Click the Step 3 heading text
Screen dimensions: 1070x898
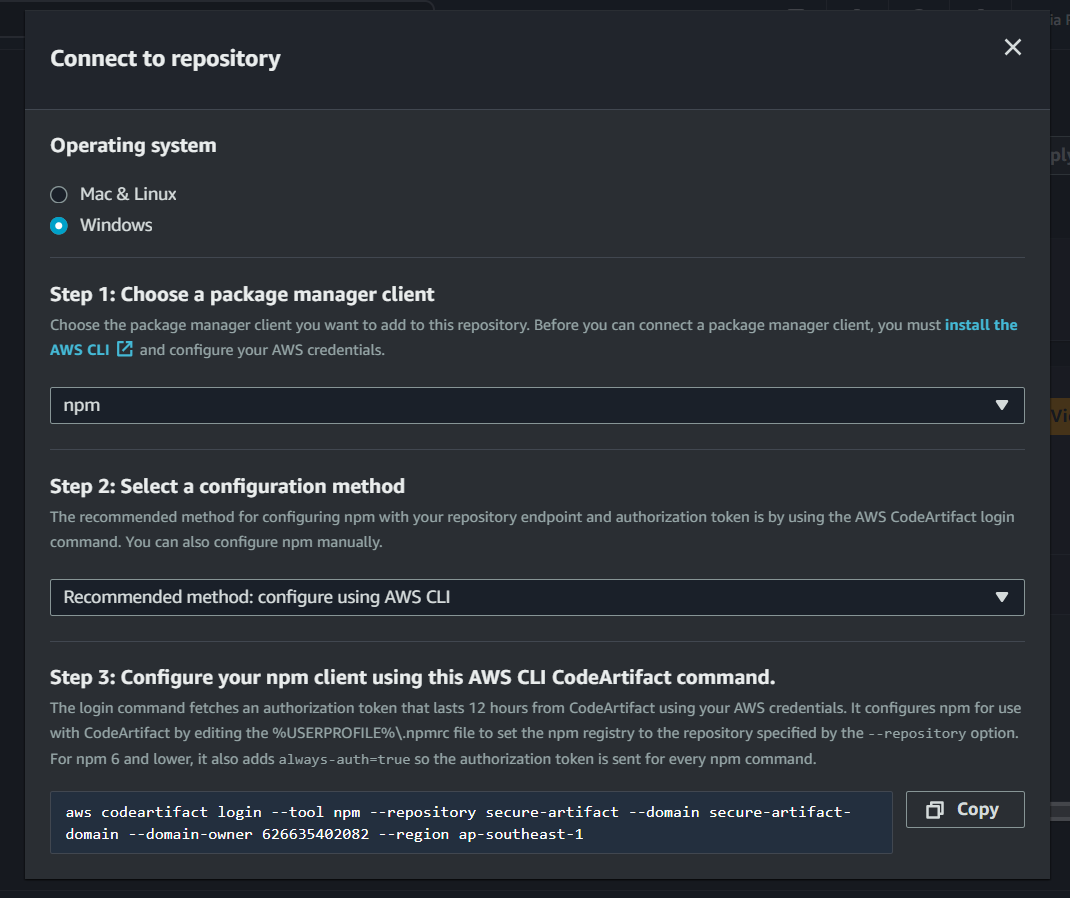(413, 677)
